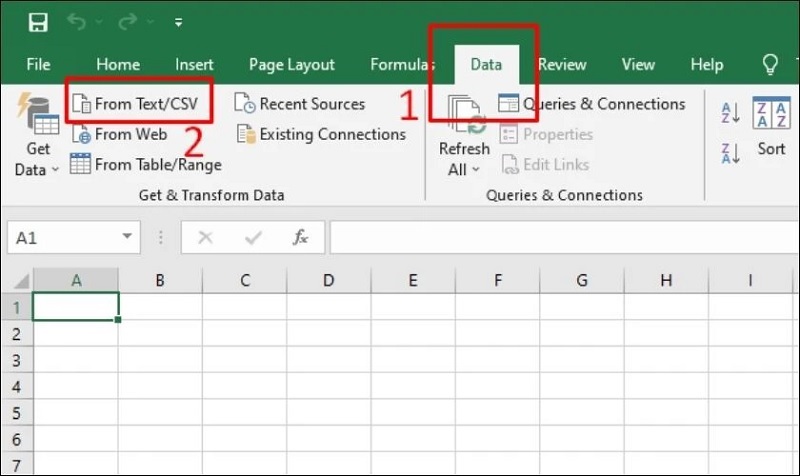
Task: Click inside the formula bar field
Action: [560, 237]
